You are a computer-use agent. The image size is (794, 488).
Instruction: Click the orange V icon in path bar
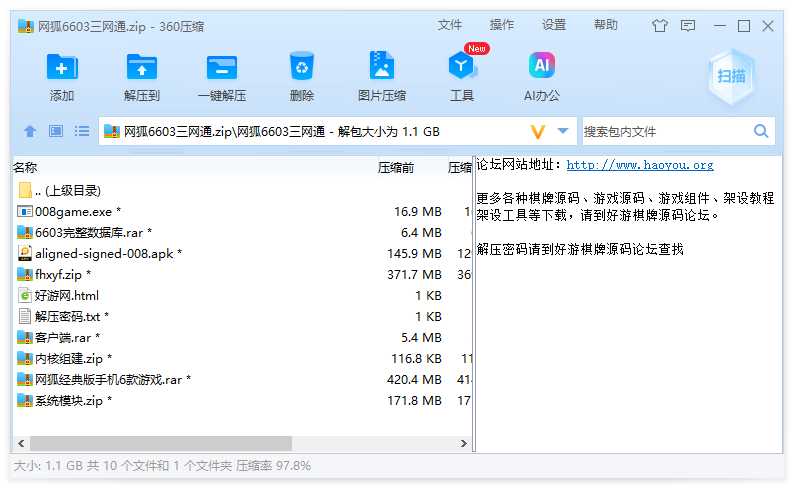tap(538, 132)
